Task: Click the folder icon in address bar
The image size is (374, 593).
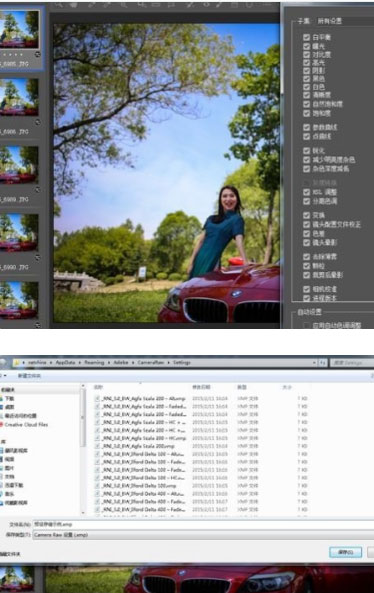Action: coord(17,362)
